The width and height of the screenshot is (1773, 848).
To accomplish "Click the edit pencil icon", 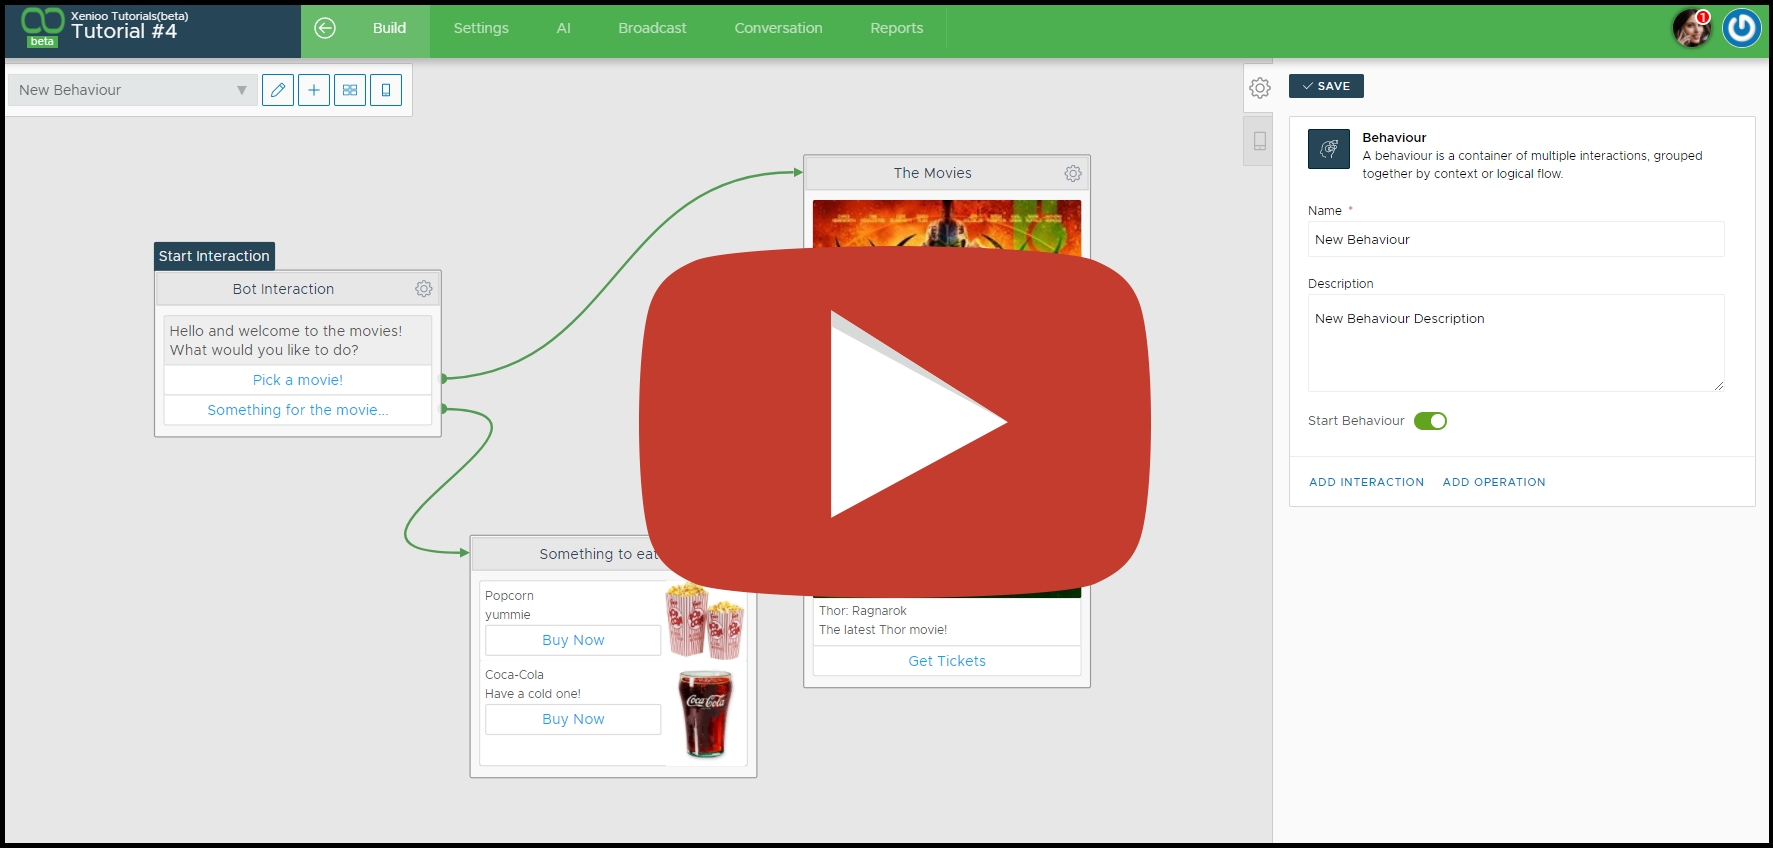I will 278,90.
